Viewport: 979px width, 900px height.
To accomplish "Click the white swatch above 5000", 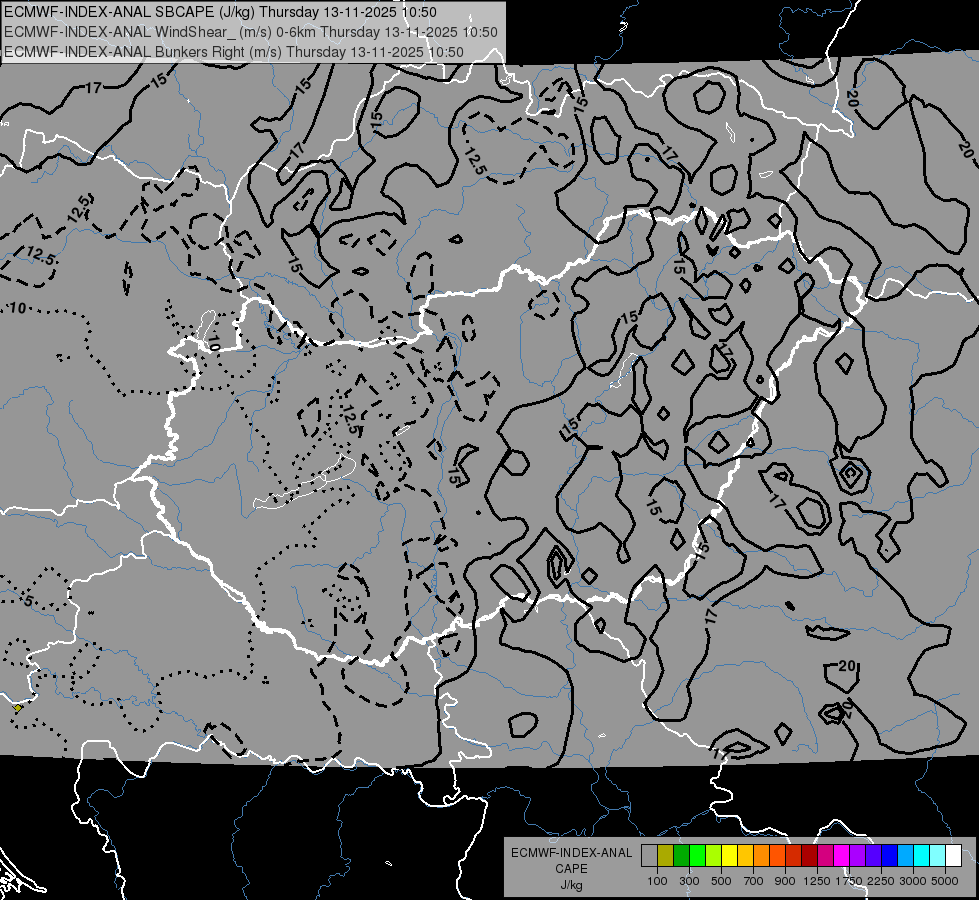I will tap(953, 856).
